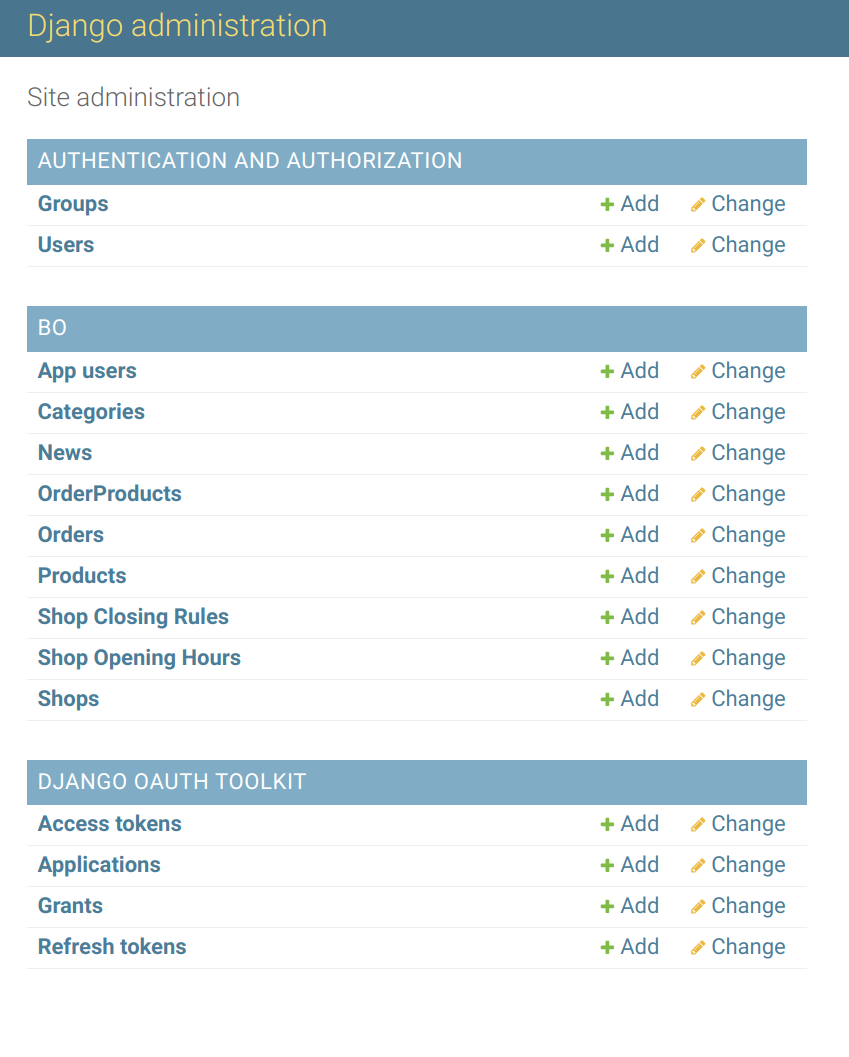Select the Add link for Applications
Screen dimensions: 849x1057
point(629,865)
